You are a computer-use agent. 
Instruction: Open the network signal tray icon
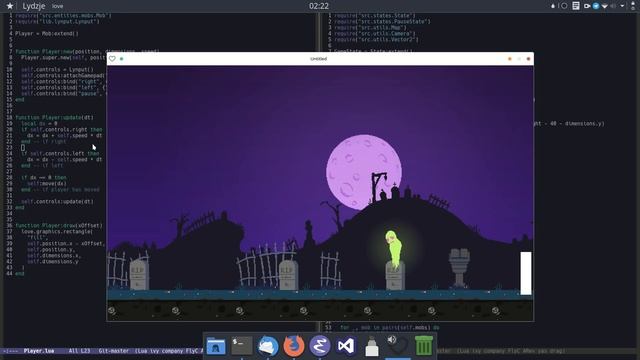[604, 6]
